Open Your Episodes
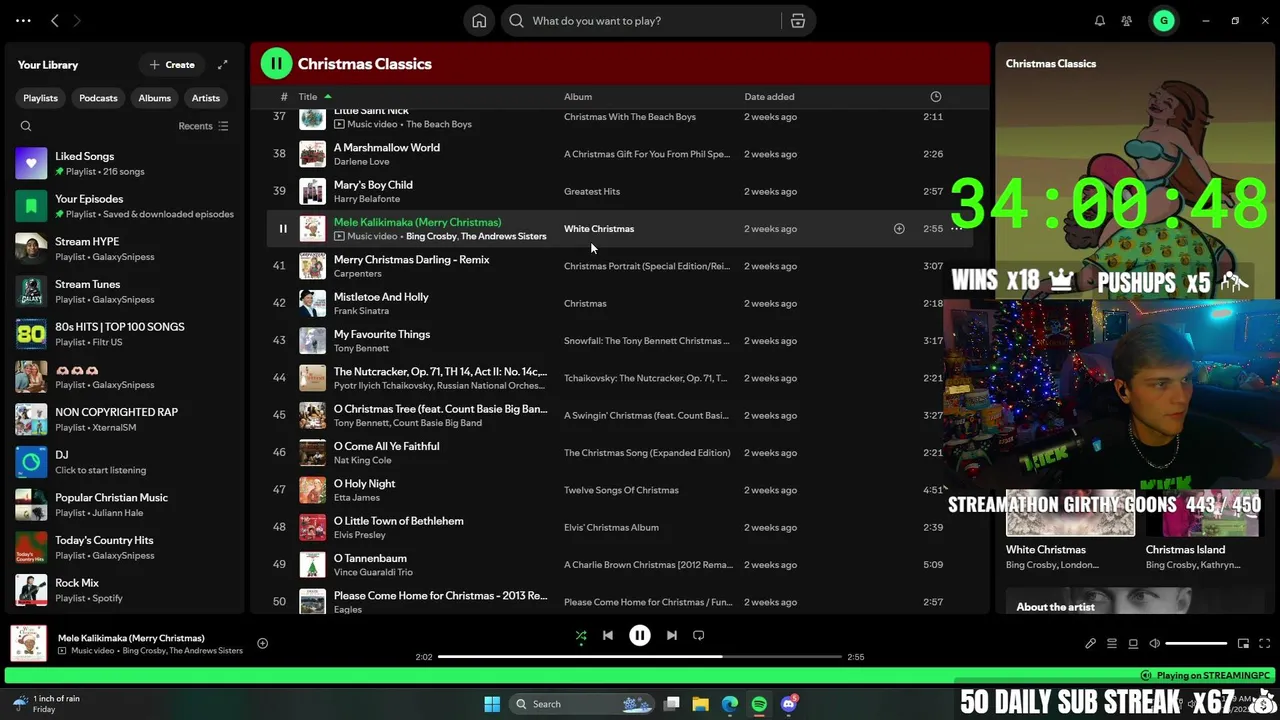Screen dimensions: 1280x720 (x=126, y=206)
